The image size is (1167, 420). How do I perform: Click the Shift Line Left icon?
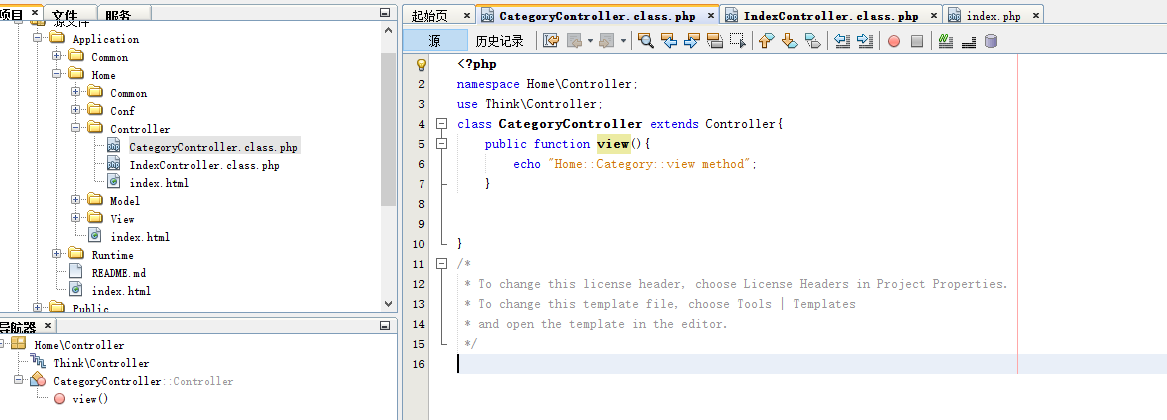point(842,41)
